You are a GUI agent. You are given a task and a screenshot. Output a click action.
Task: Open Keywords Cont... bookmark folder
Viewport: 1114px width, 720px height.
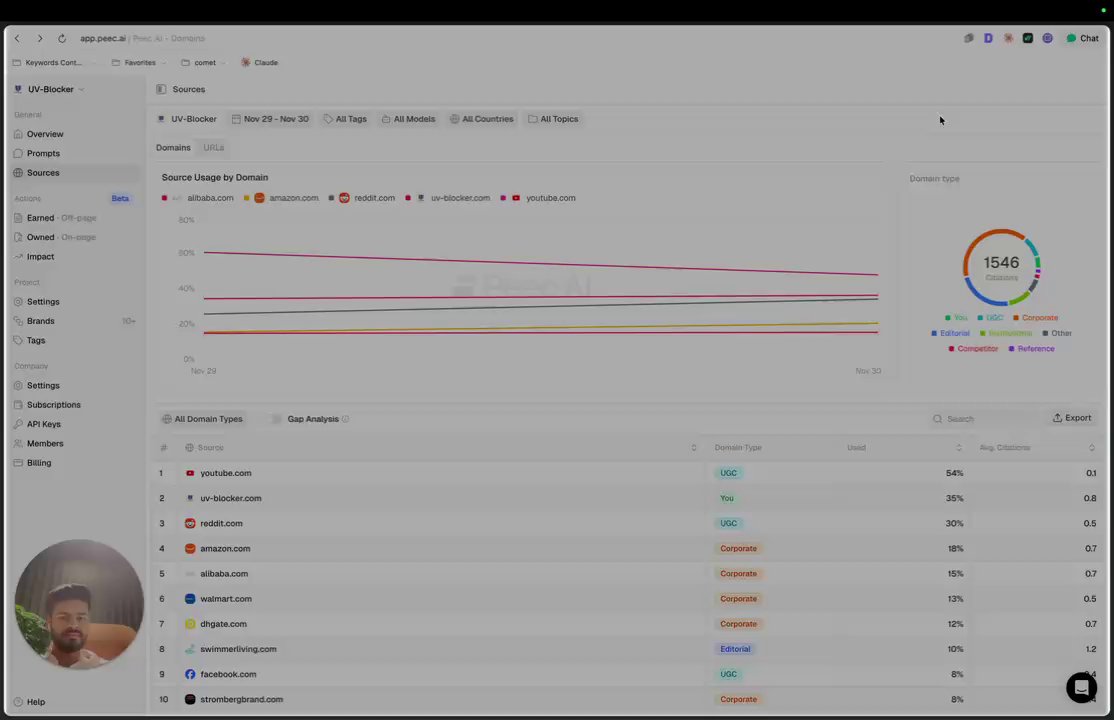click(48, 63)
